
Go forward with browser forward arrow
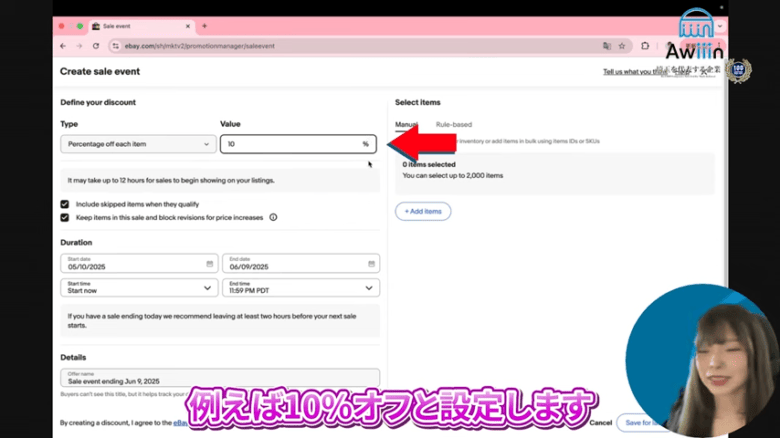click(x=79, y=46)
